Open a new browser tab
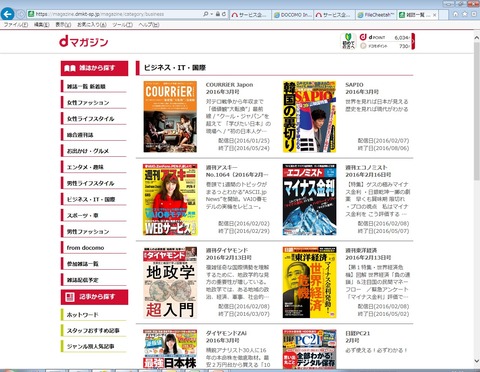 [x=443, y=15]
